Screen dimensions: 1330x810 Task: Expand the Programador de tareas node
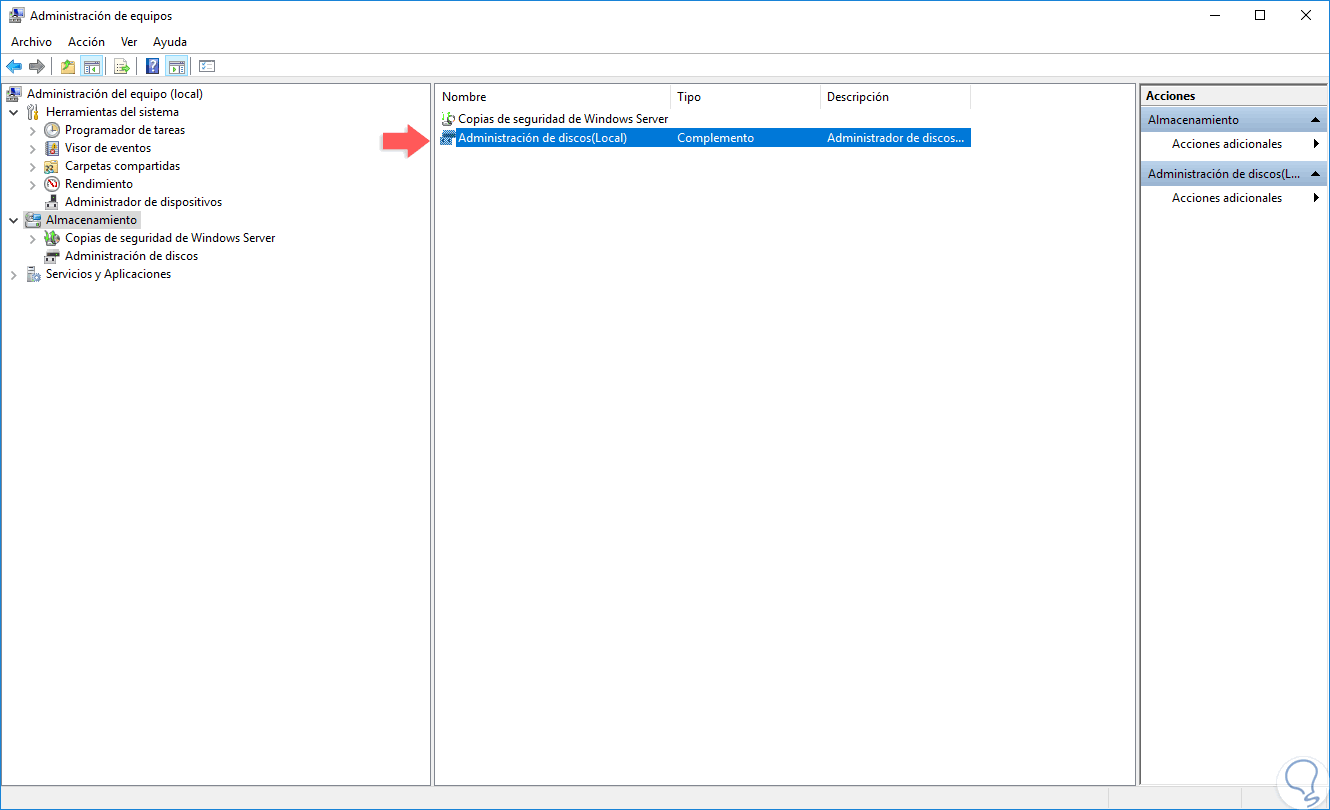pos(33,130)
